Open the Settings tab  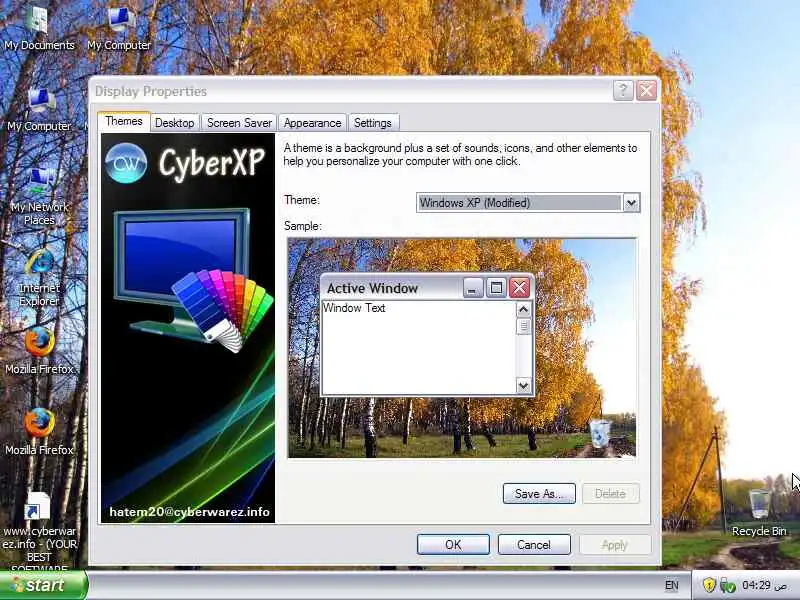(x=372, y=123)
